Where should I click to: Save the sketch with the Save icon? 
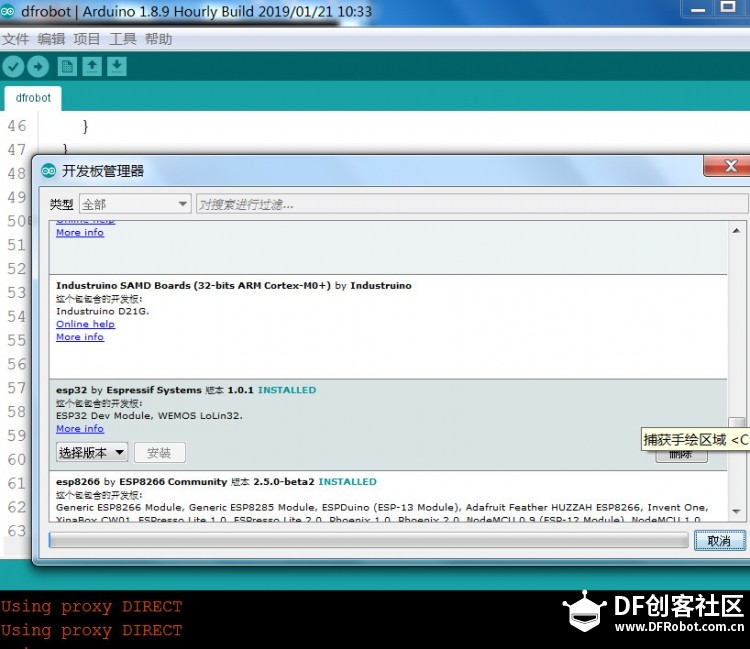click(117, 66)
